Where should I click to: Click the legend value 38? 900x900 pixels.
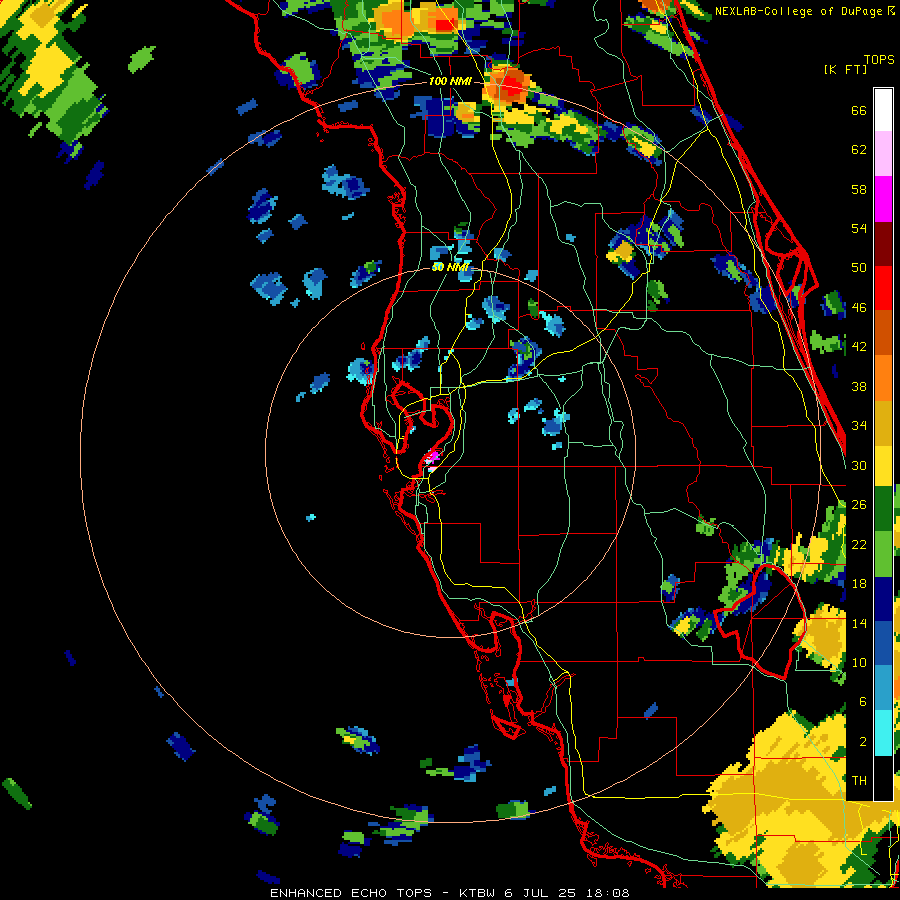pyautogui.click(x=859, y=386)
